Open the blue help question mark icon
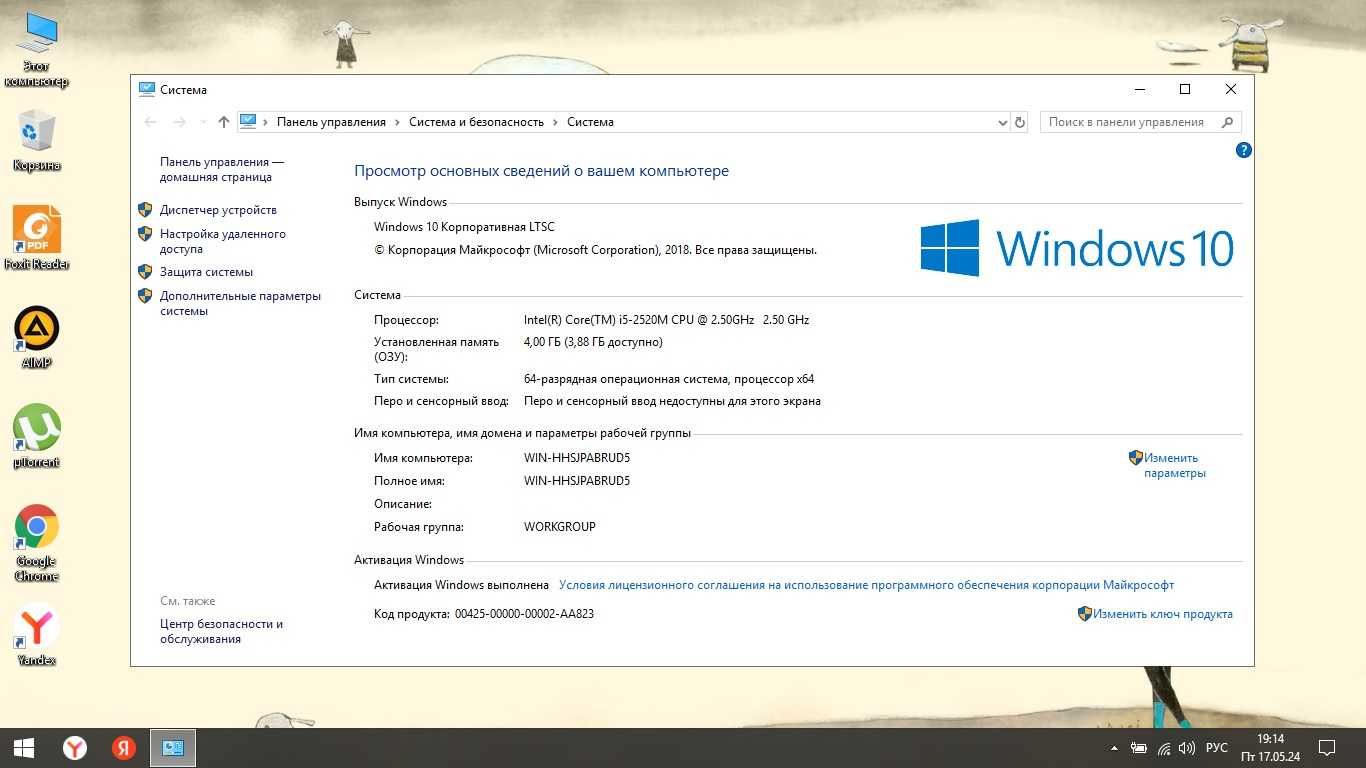This screenshot has width=1366, height=768. click(1243, 150)
